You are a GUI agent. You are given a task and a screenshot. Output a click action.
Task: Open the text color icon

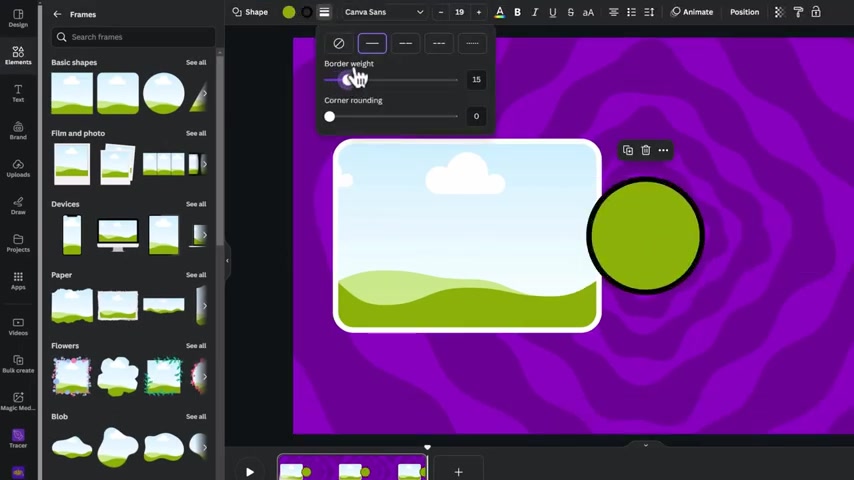coord(499,12)
